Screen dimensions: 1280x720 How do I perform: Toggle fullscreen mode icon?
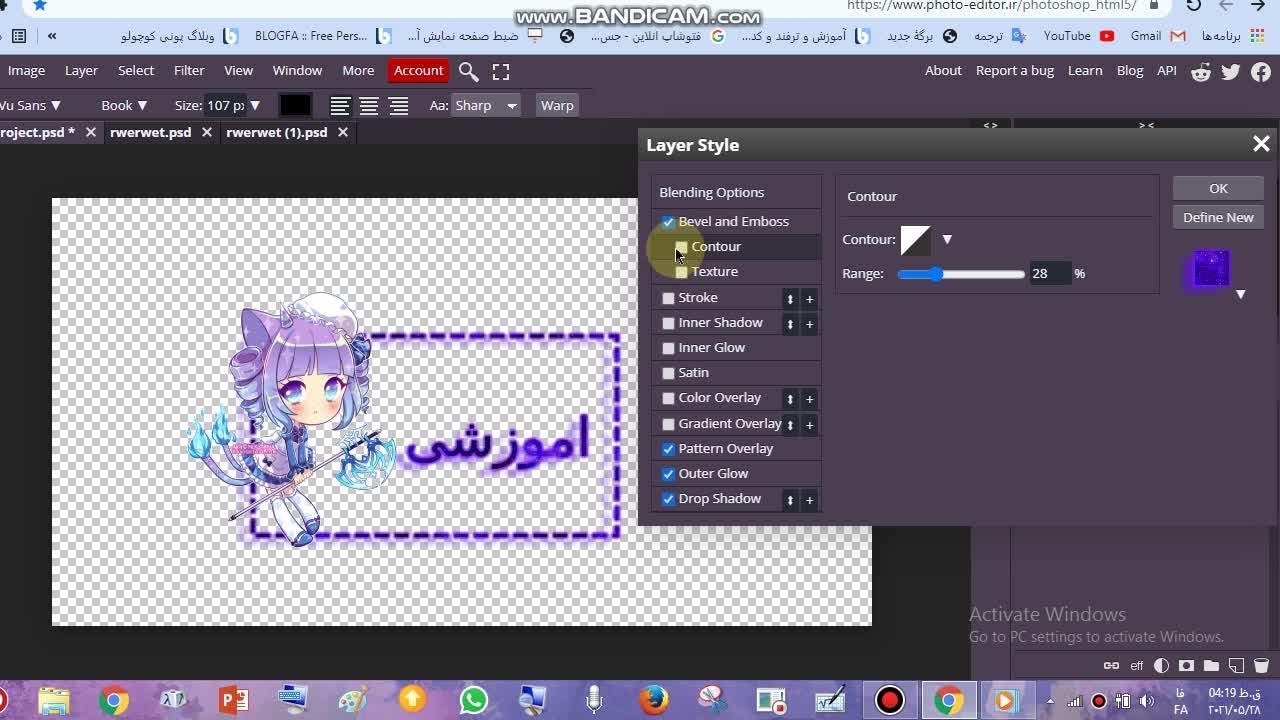pyautogui.click(x=501, y=71)
